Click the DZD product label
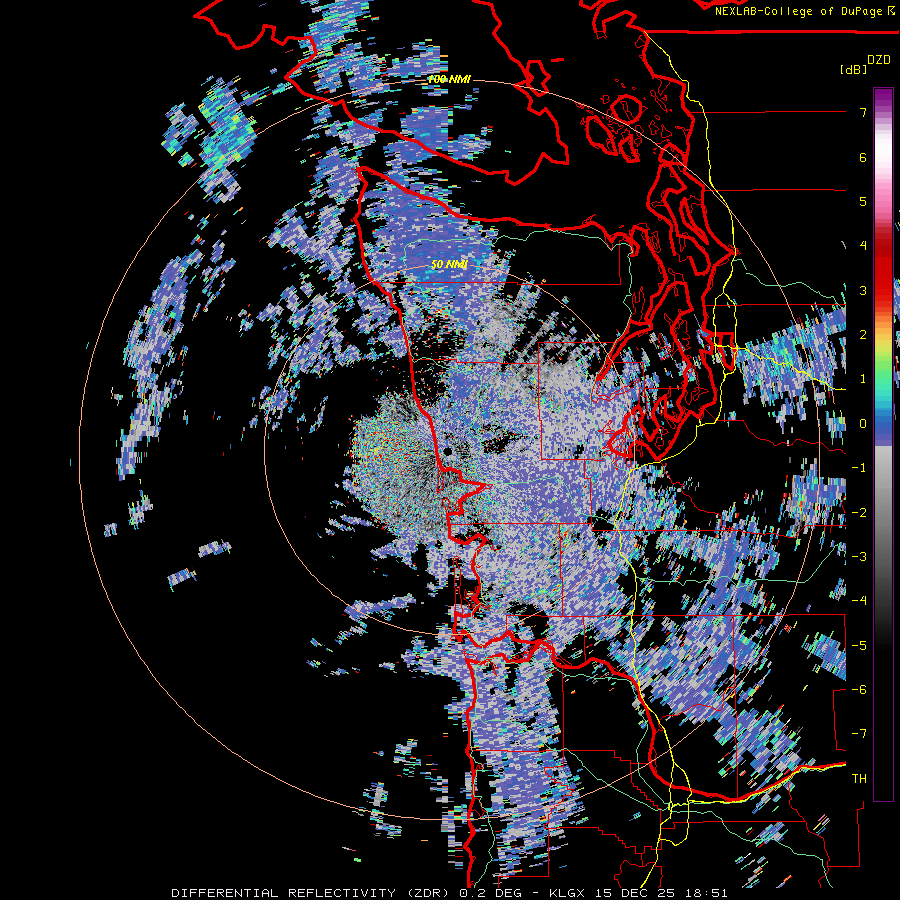Viewport: 900px width, 900px height. tap(879, 60)
